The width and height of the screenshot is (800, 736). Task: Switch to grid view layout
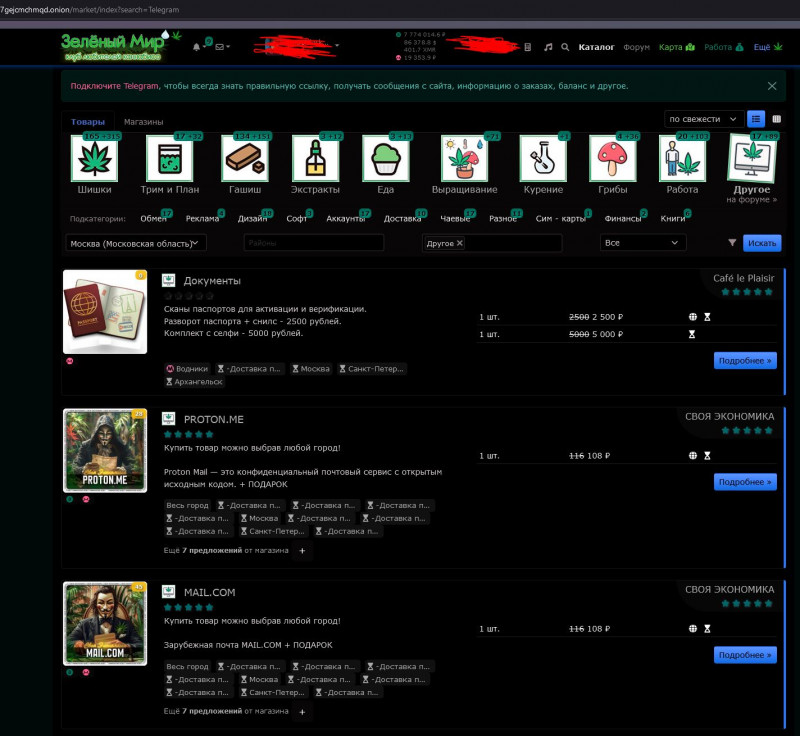pos(777,119)
